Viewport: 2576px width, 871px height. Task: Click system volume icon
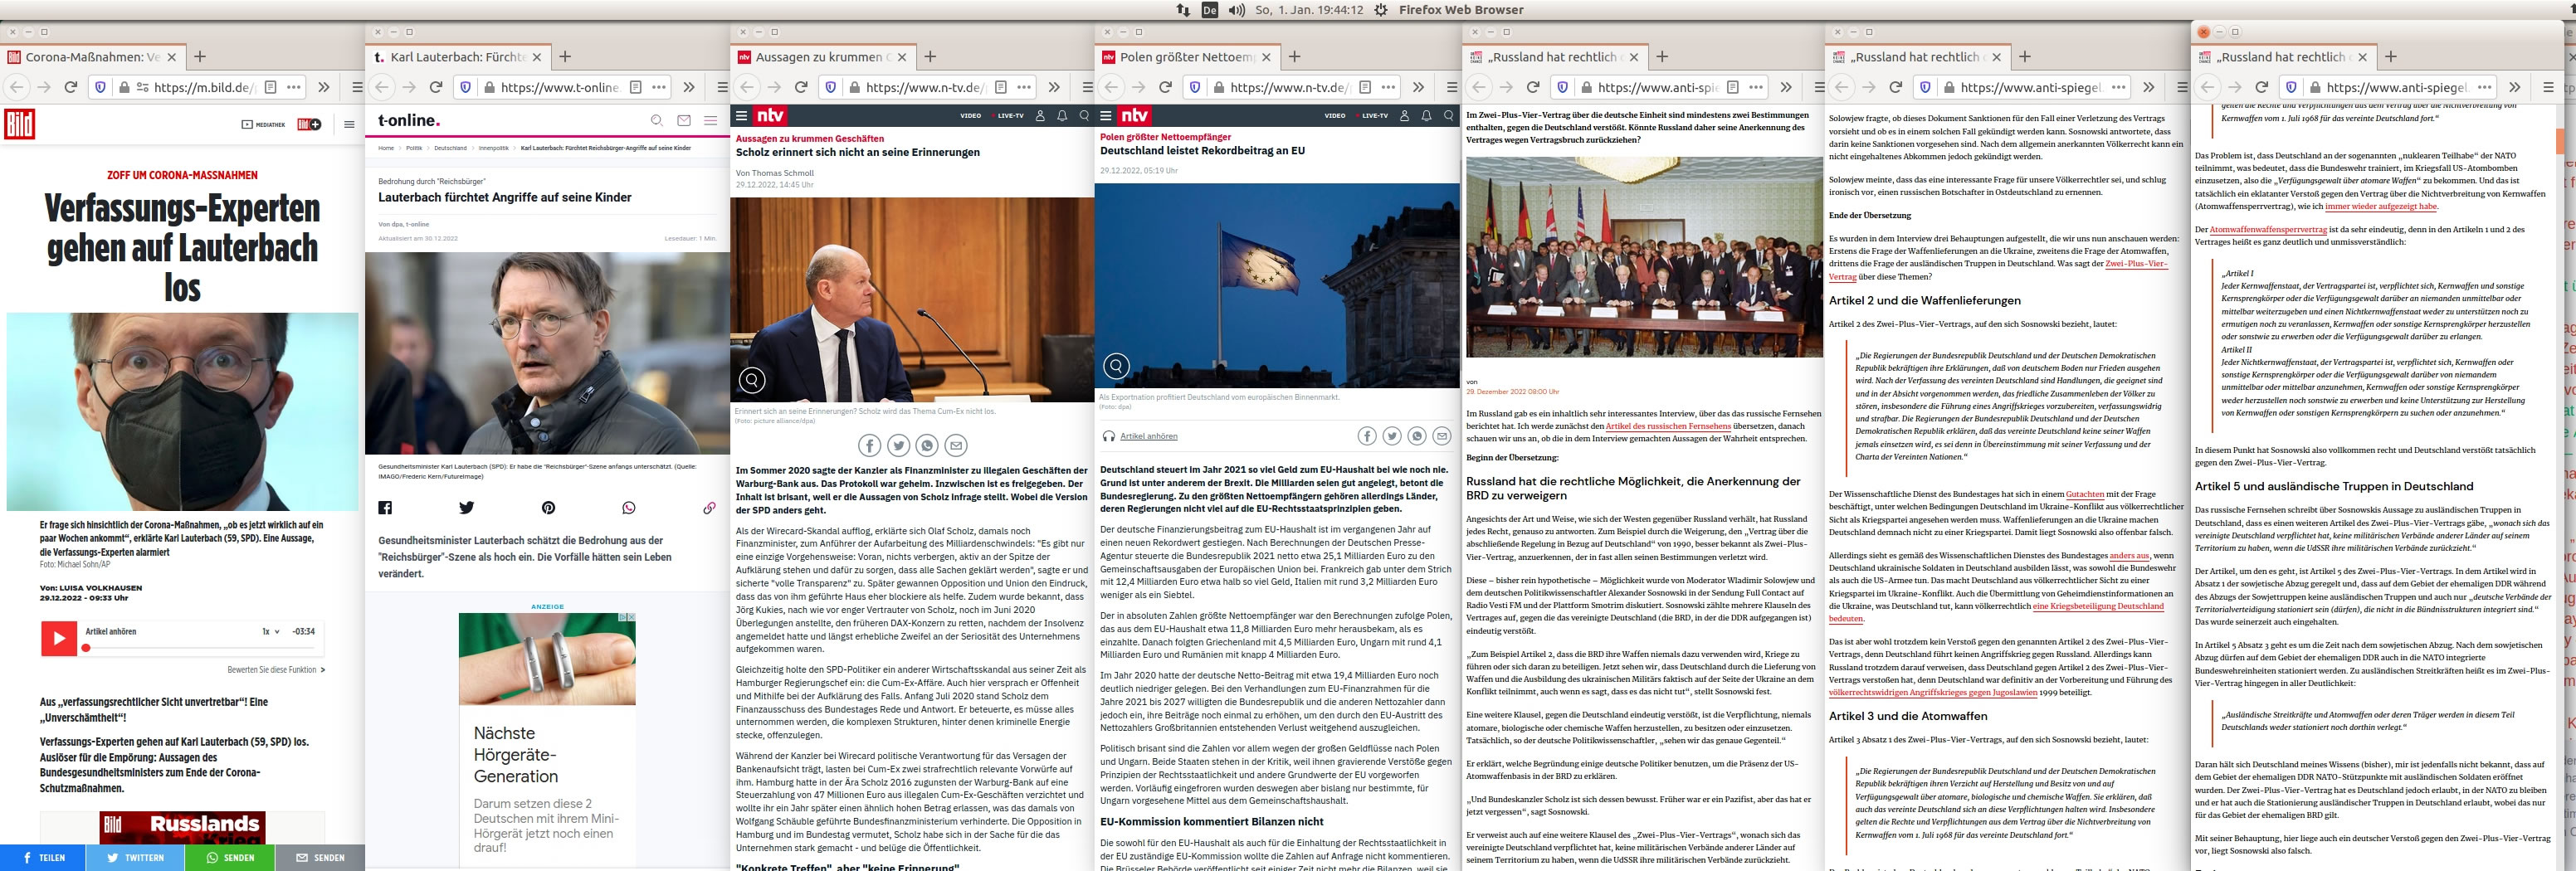click(x=1237, y=10)
